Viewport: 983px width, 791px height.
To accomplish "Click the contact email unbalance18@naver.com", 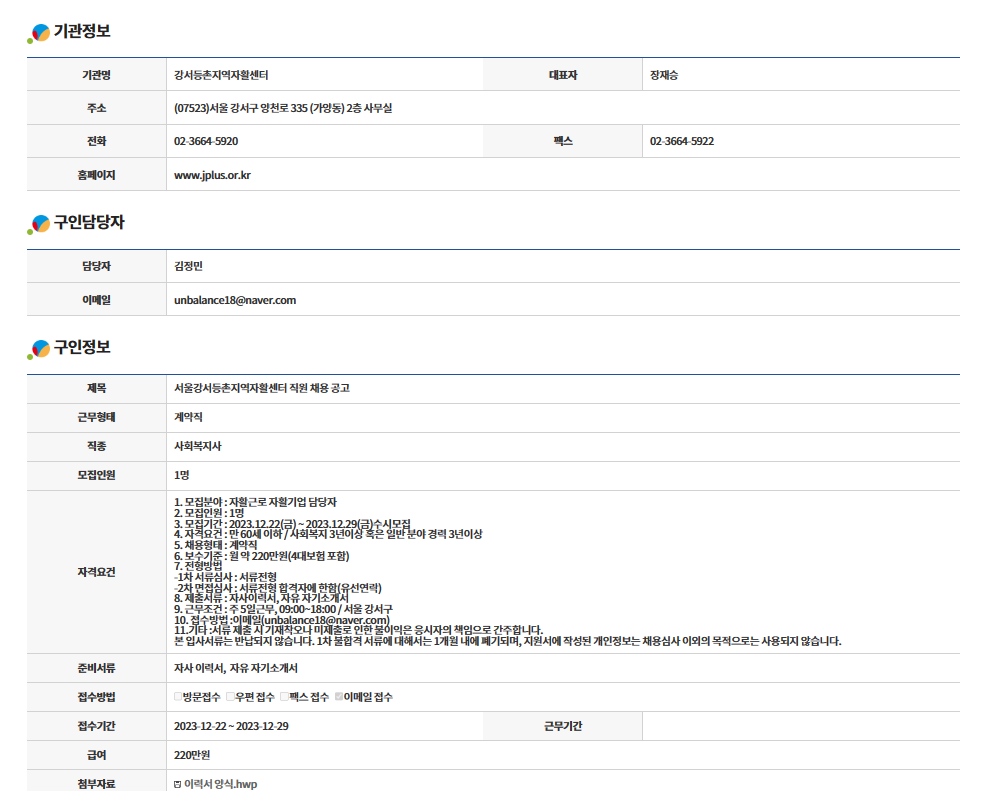I will pos(235,300).
